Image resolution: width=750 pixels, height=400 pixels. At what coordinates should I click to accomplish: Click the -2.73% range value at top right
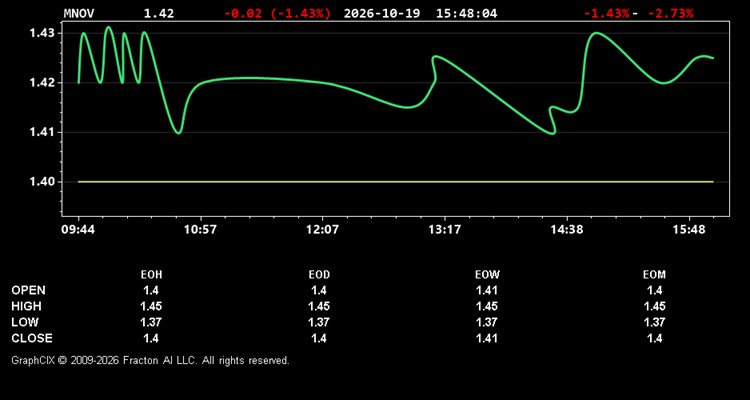pos(670,13)
